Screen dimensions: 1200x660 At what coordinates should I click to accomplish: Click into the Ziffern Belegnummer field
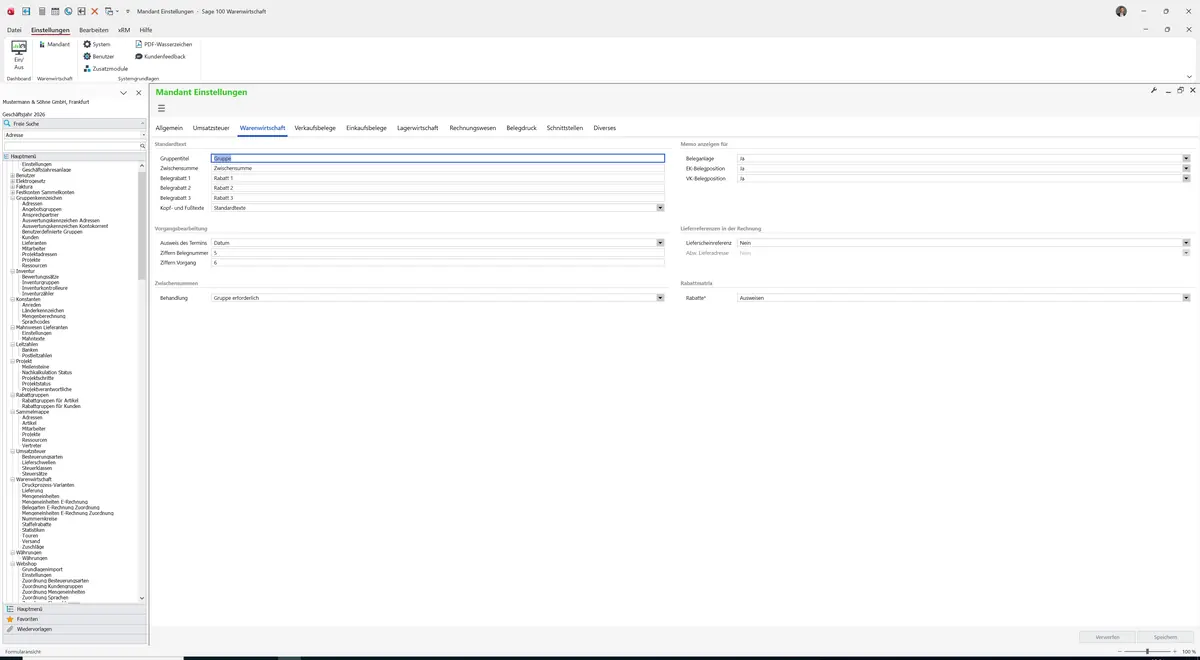click(x=437, y=253)
